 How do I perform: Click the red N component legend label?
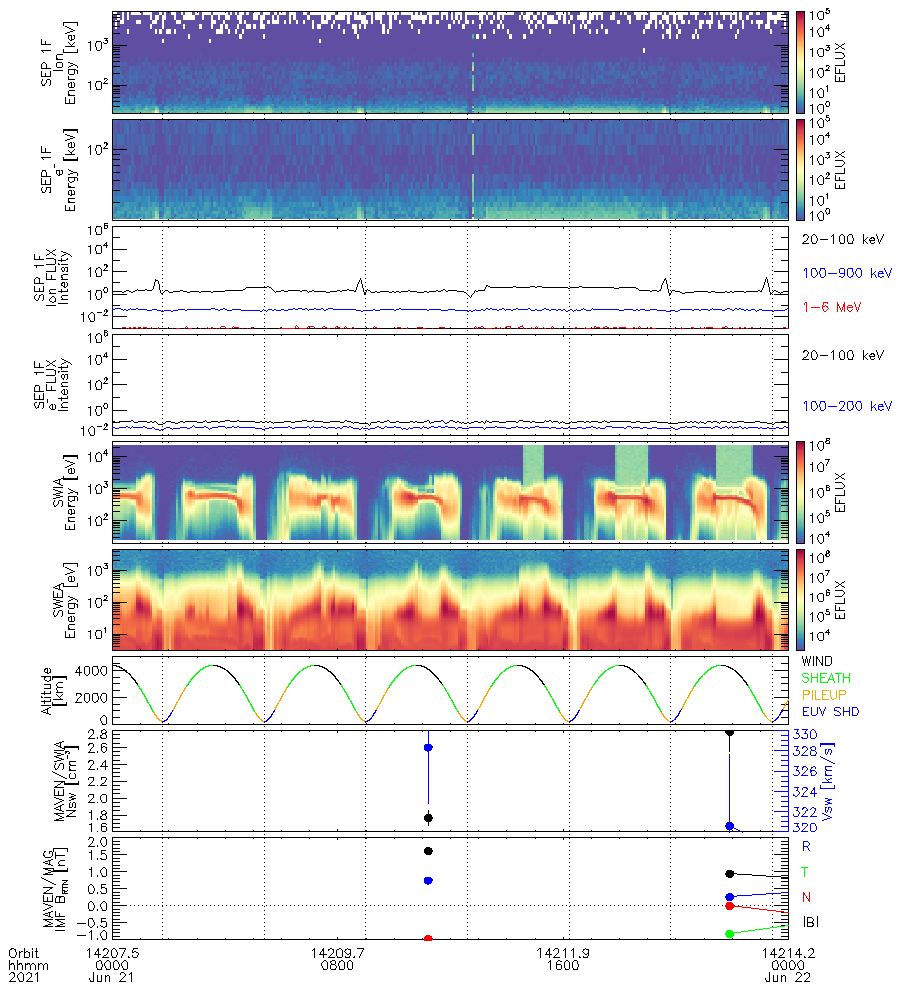click(x=806, y=896)
